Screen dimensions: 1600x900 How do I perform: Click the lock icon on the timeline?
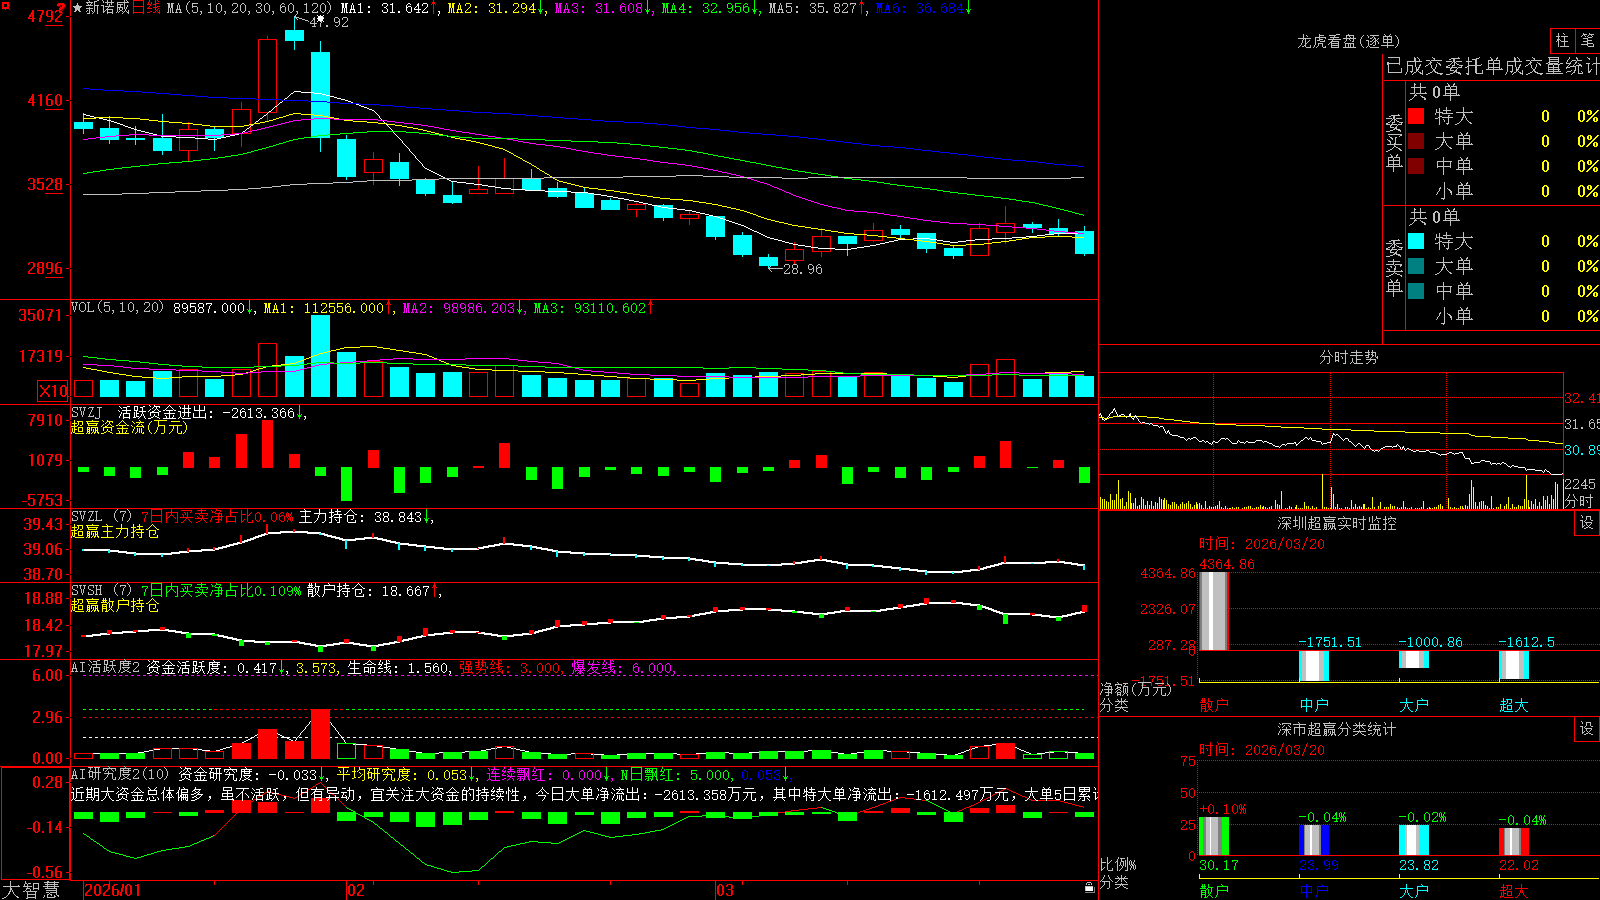tap(1089, 887)
